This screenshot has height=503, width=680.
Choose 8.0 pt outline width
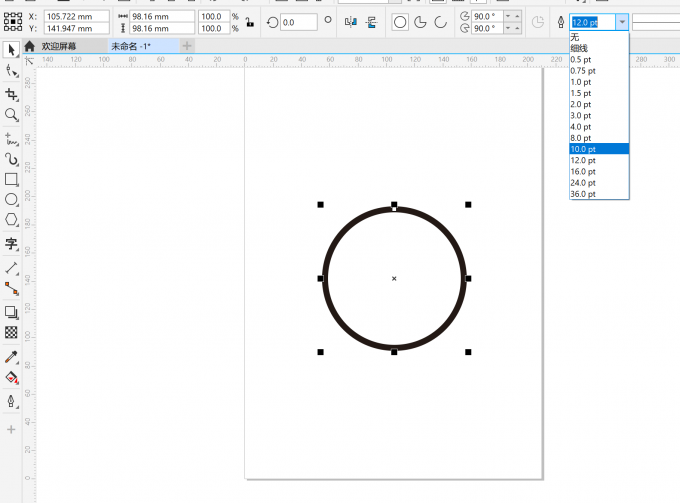tap(599, 138)
